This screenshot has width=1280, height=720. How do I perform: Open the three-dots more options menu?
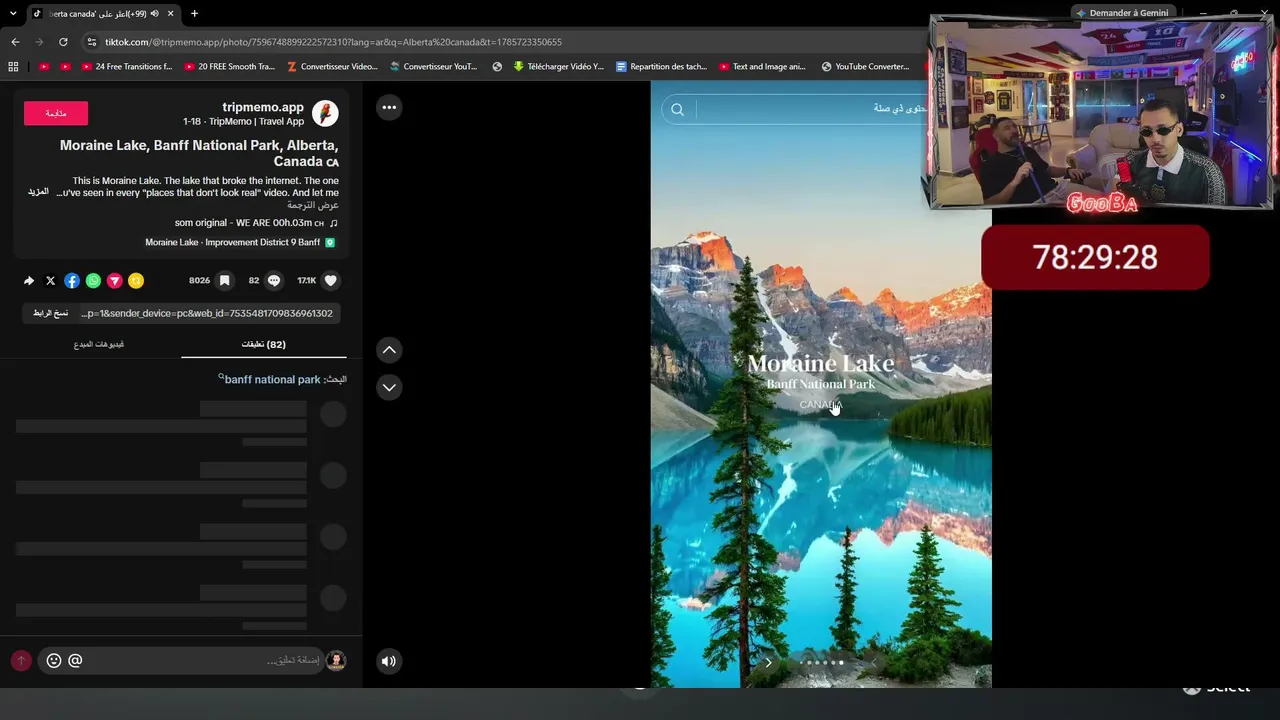[x=389, y=107]
